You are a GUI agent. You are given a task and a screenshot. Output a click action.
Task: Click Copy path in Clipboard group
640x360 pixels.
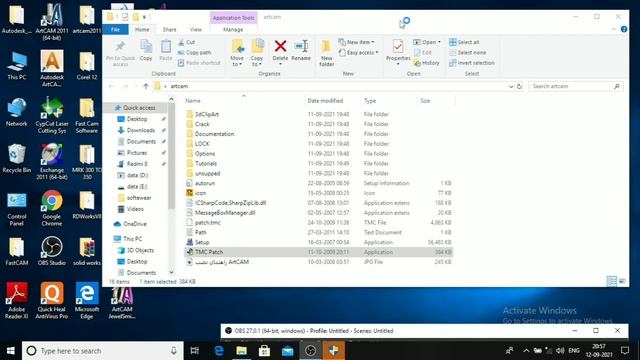[x=194, y=53]
